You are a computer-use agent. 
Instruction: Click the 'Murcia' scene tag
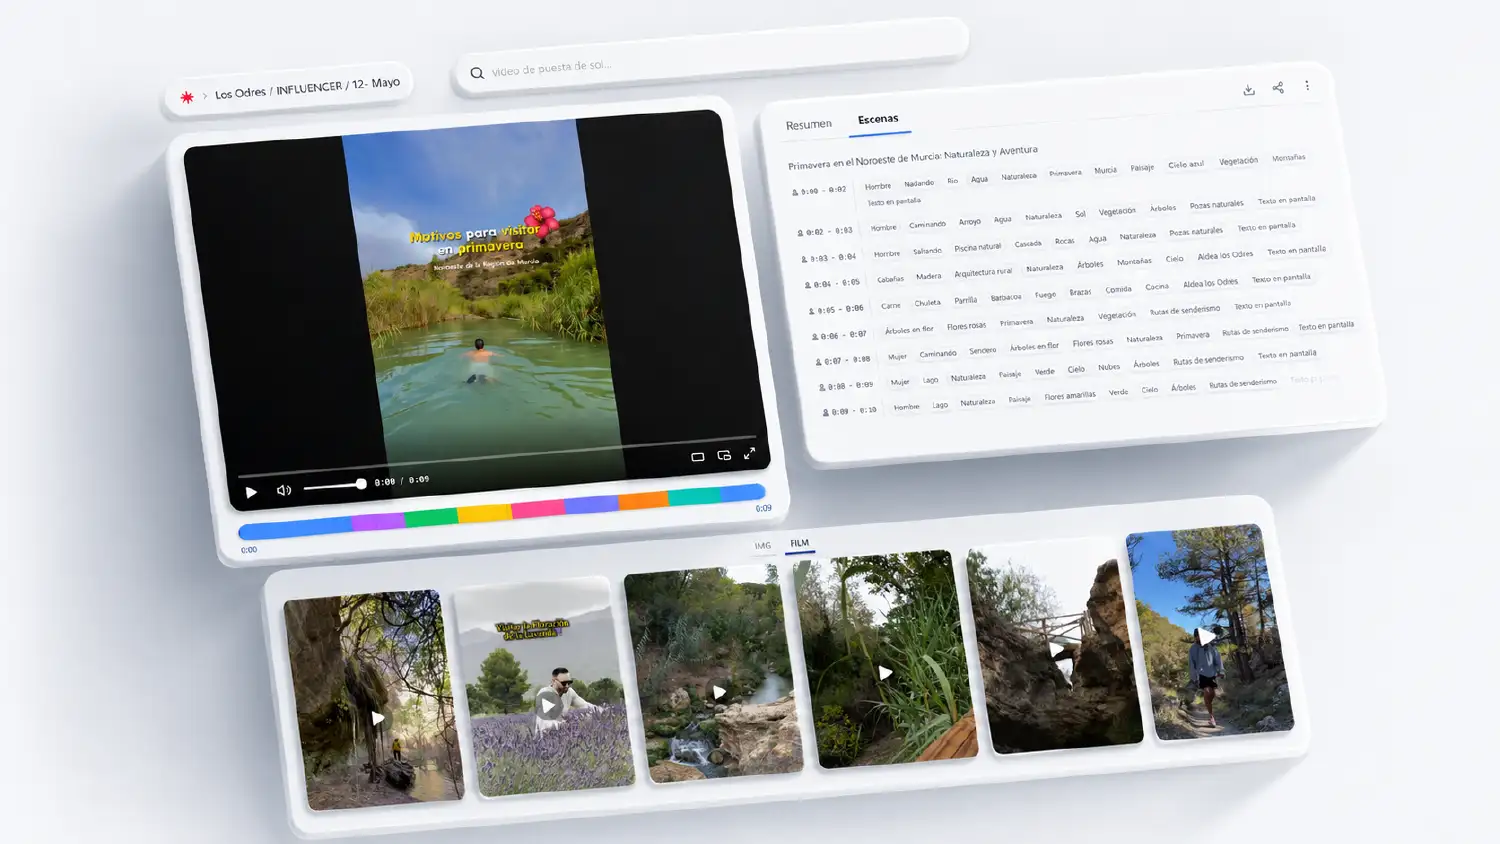tap(1105, 170)
